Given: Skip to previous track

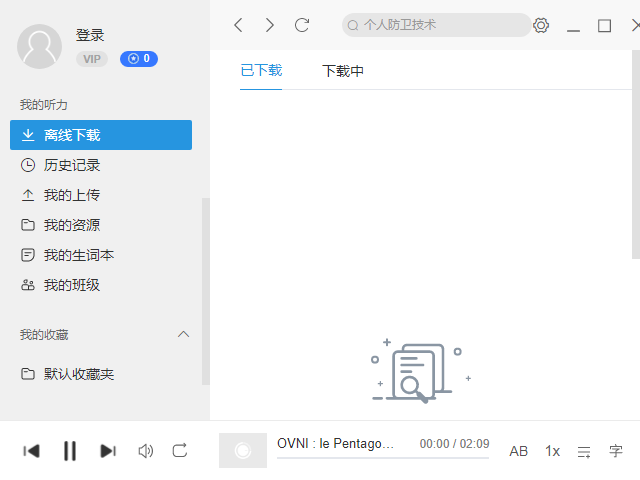Looking at the screenshot, I should [x=31, y=451].
